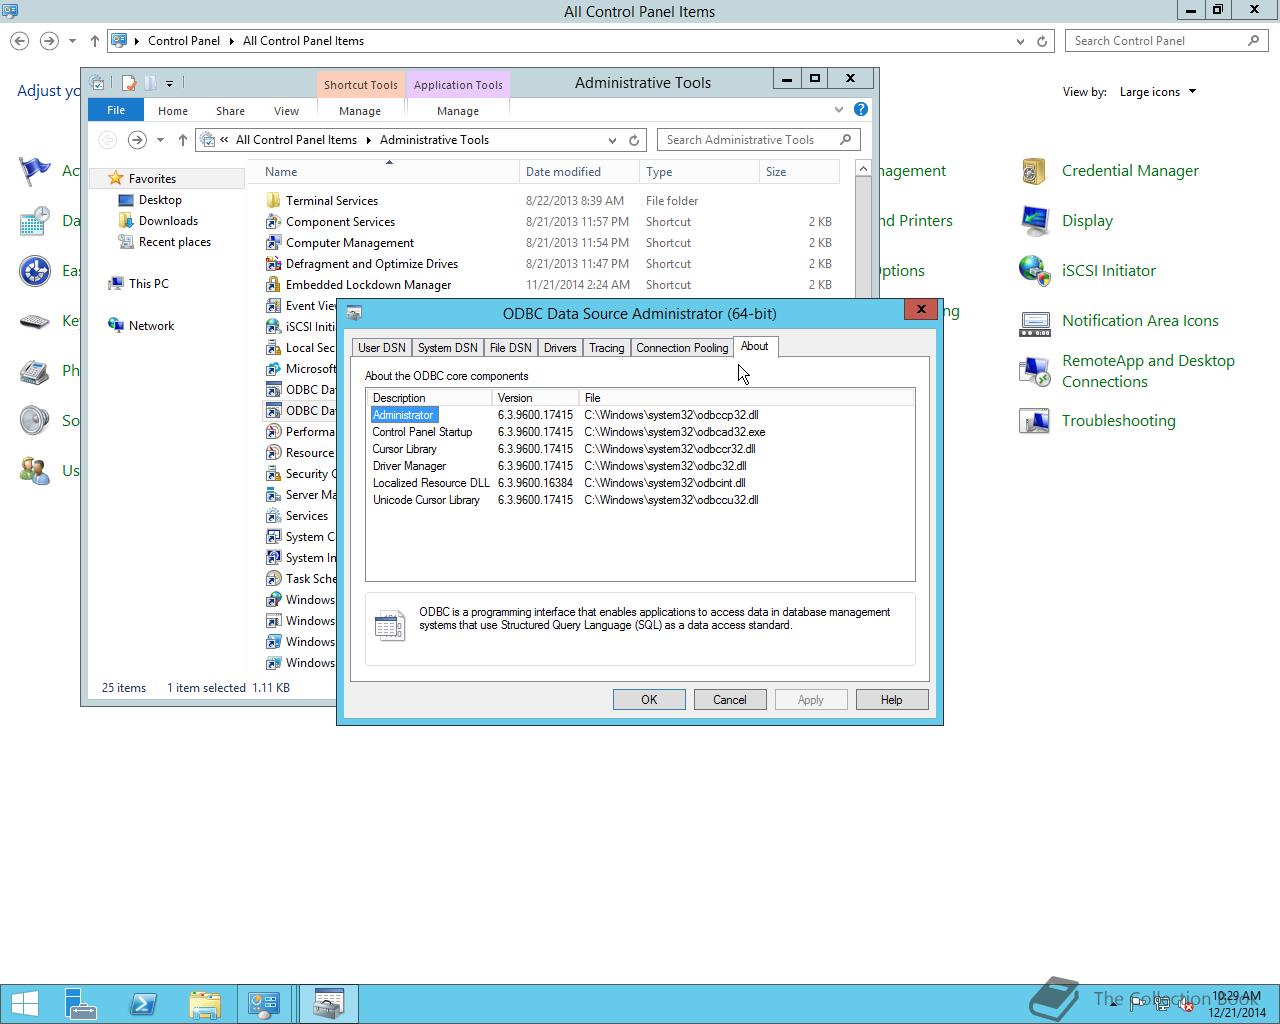Launch PowerShell from the taskbar
Image resolution: width=1280 pixels, height=1024 pixels.
pos(143,1003)
